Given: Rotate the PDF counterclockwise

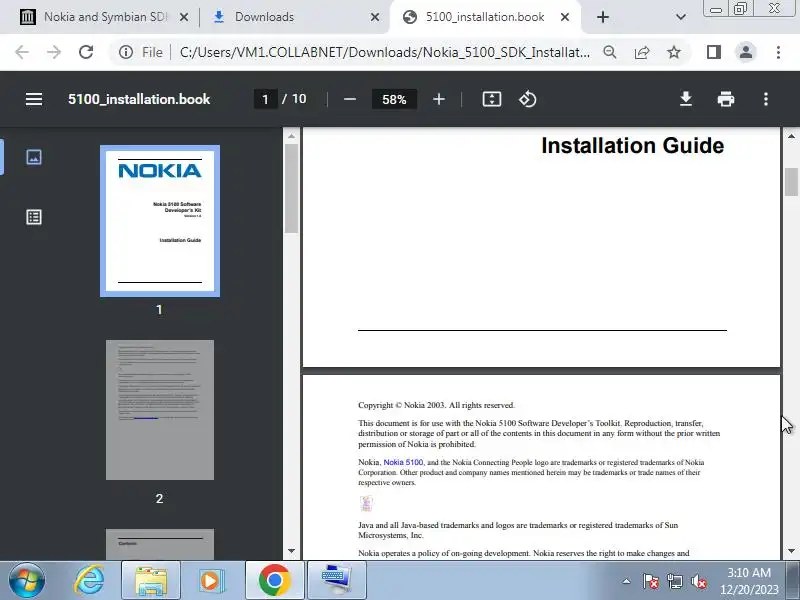Looking at the screenshot, I should (x=528, y=99).
